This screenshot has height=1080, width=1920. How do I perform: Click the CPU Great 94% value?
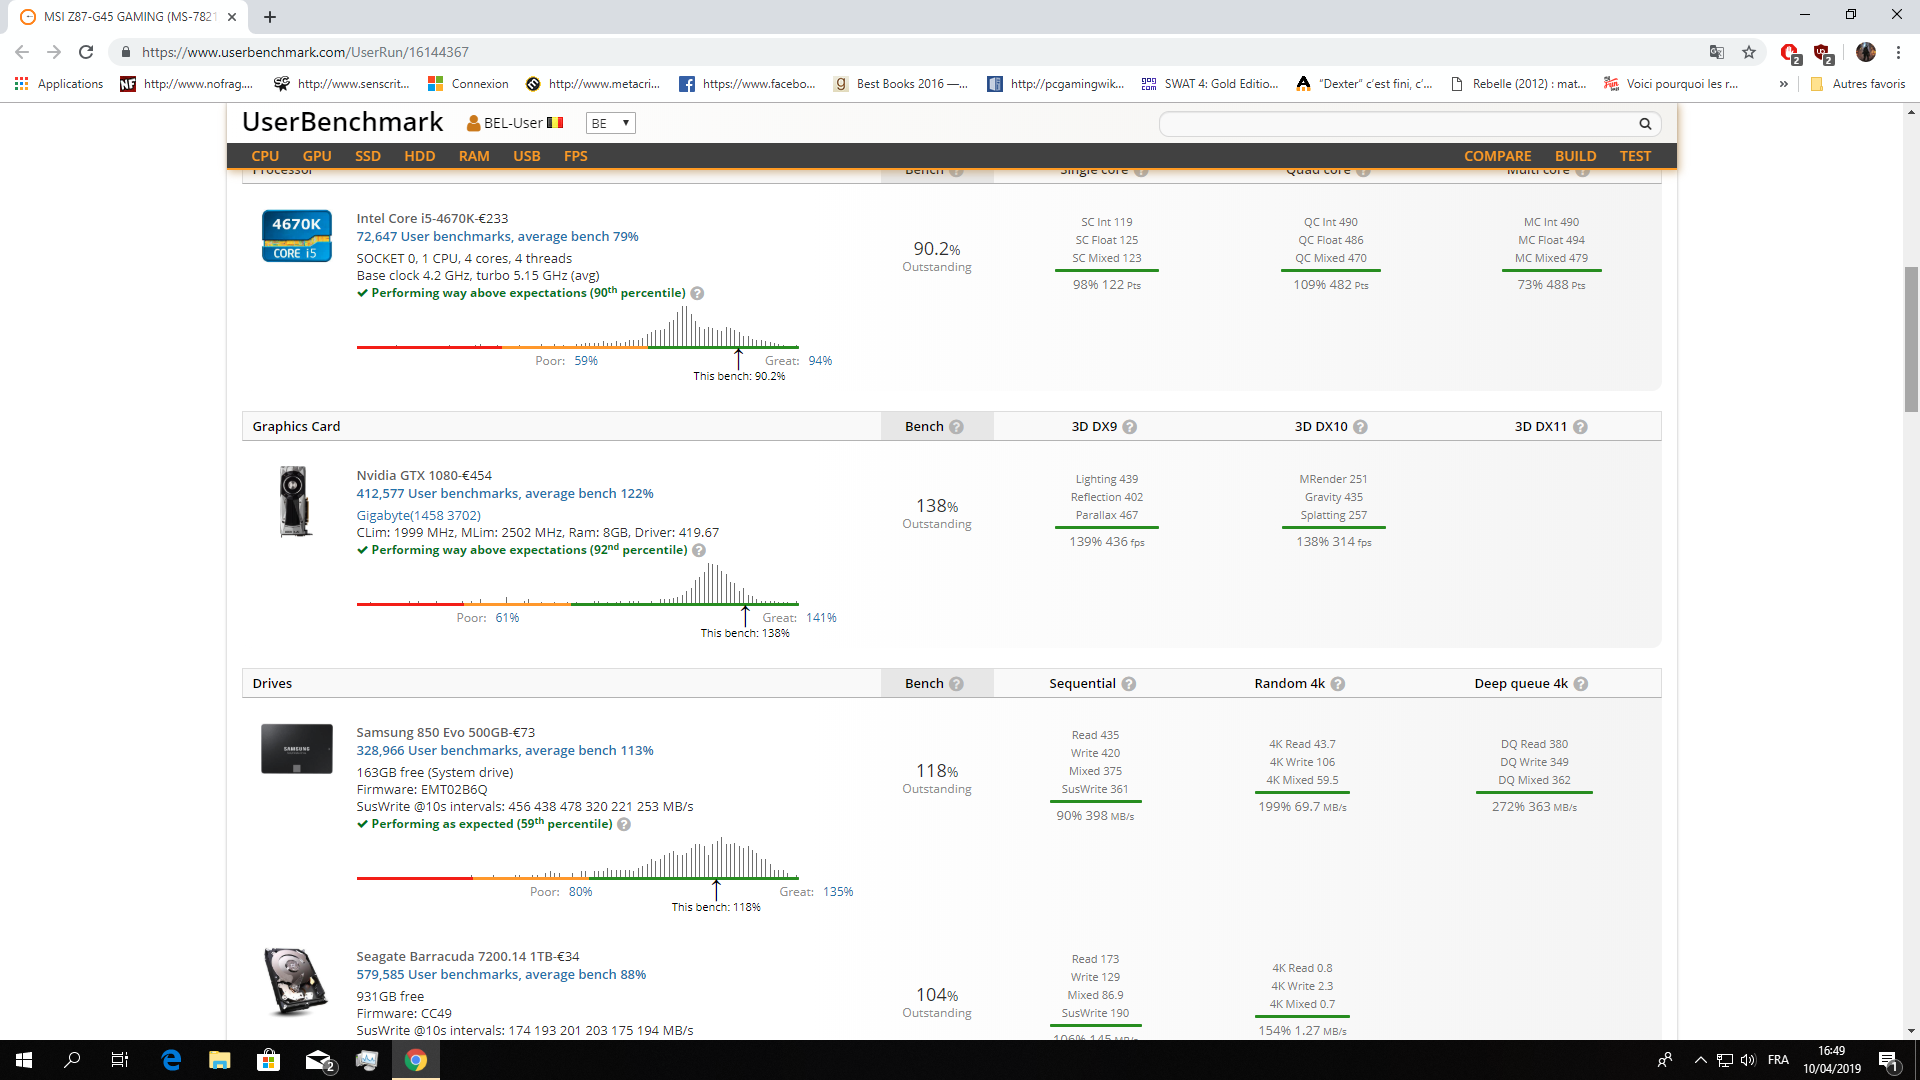tap(820, 361)
